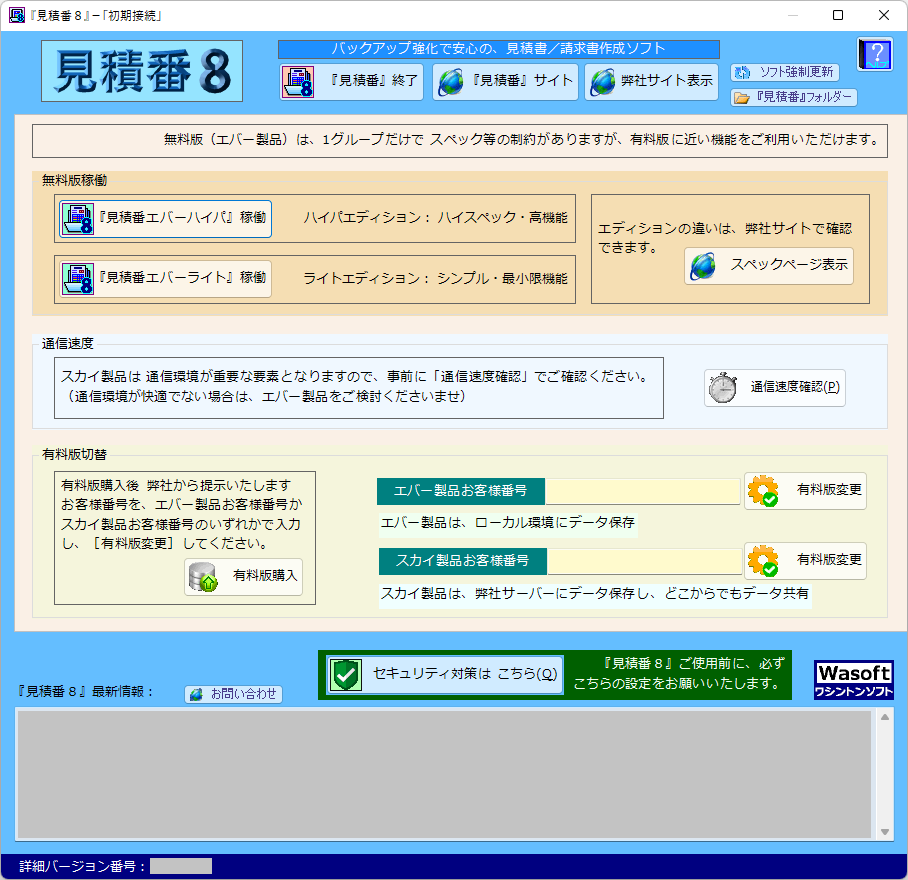Click the エバー製品お客様番号 teal label
This screenshot has height=880, width=908.
coord(460,492)
